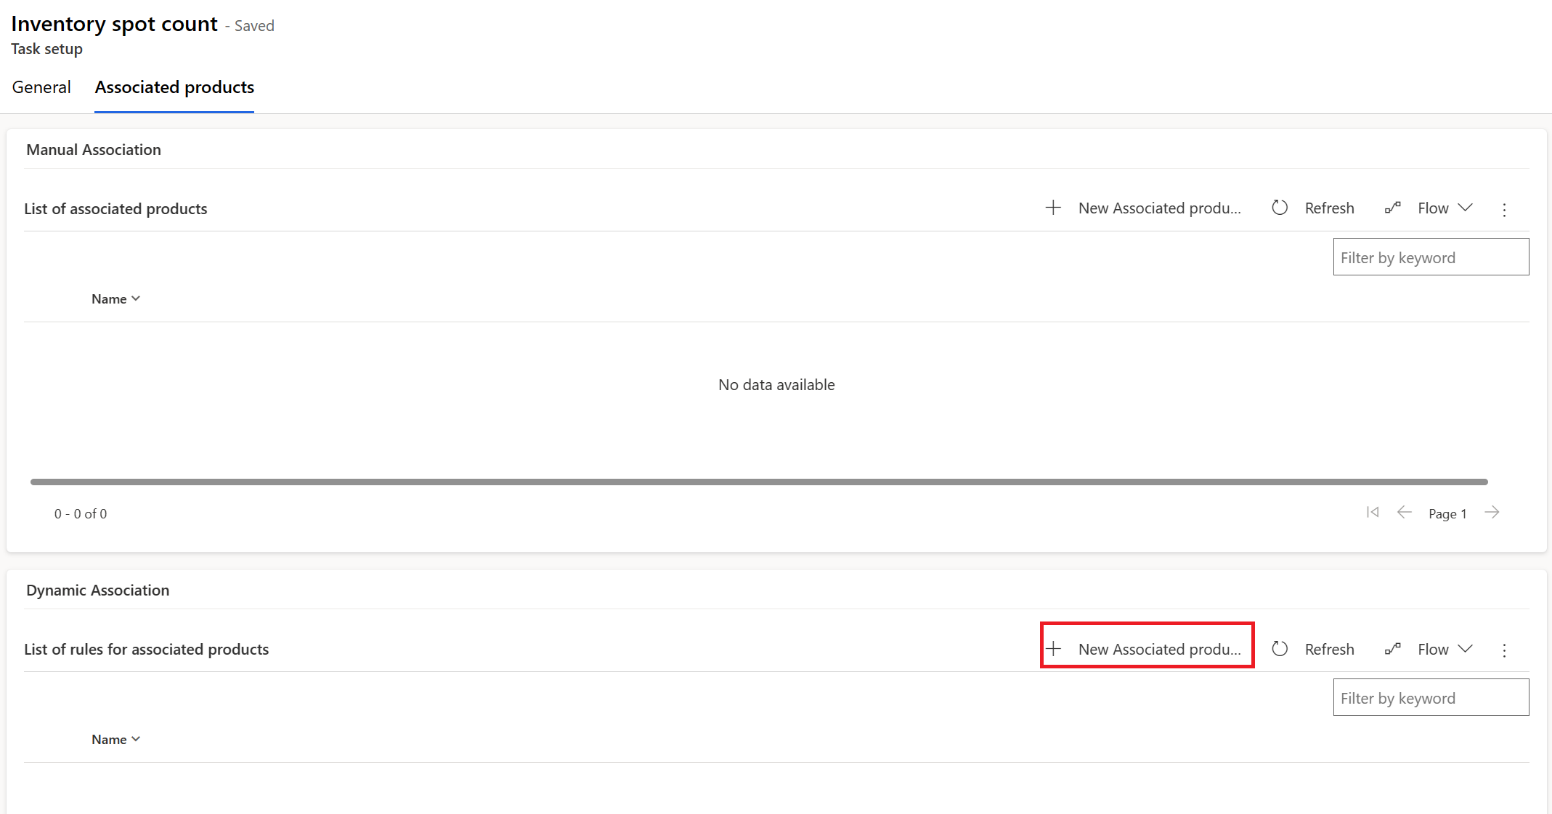Focus Filter by keyword in Manual Association
The width and height of the screenshot is (1552, 814).
coord(1430,257)
